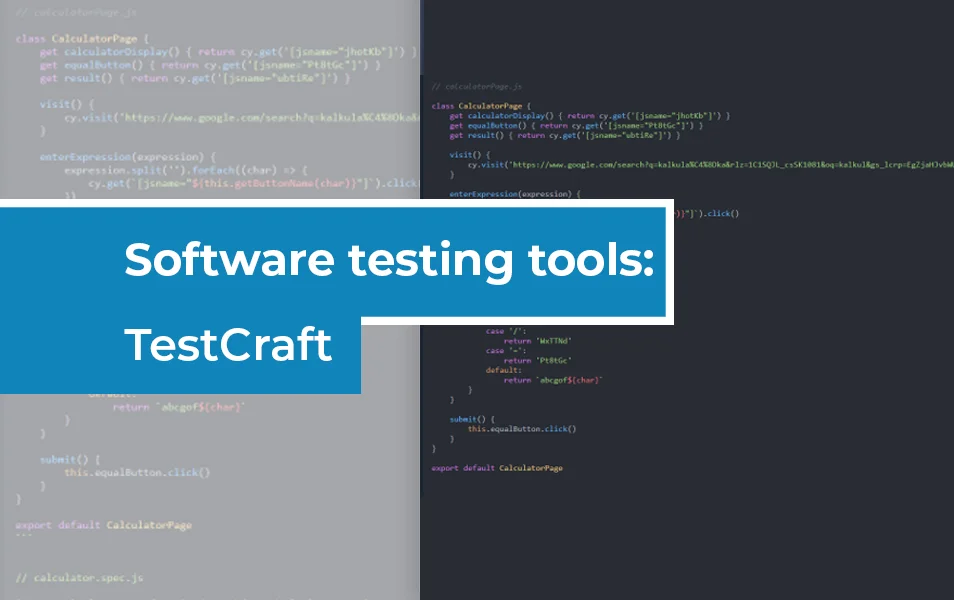Select the result getter line
The image size is (954, 600).
(477, 135)
